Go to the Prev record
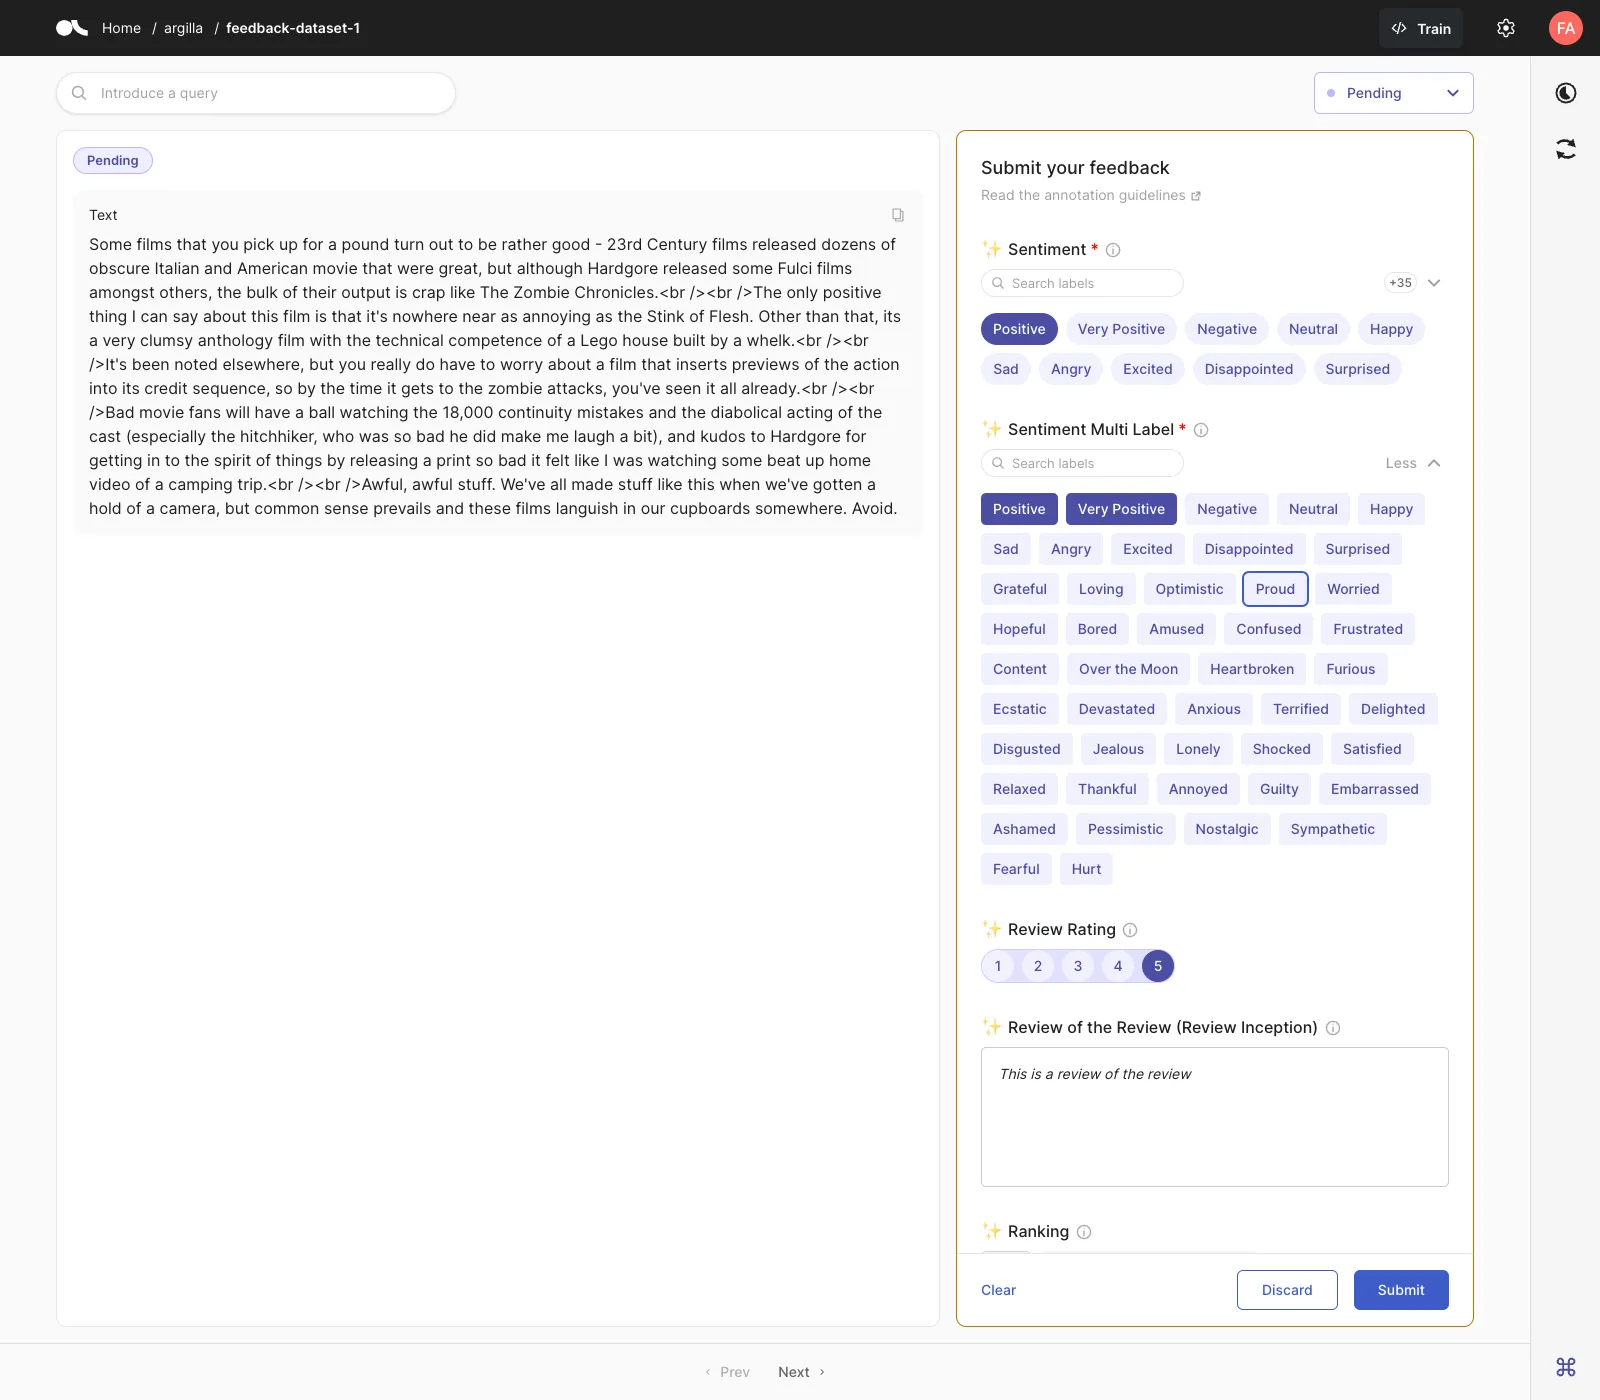 pyautogui.click(x=727, y=1372)
